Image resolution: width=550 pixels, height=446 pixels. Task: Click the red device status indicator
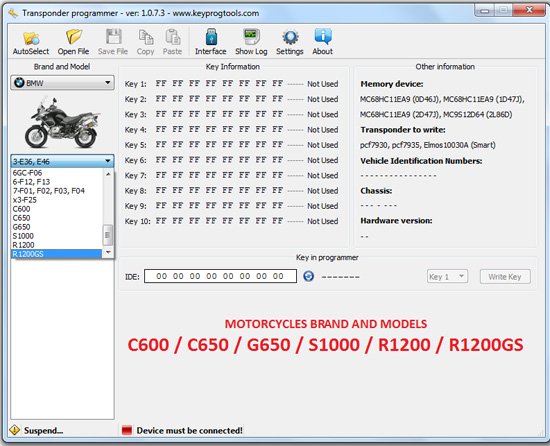tap(127, 430)
